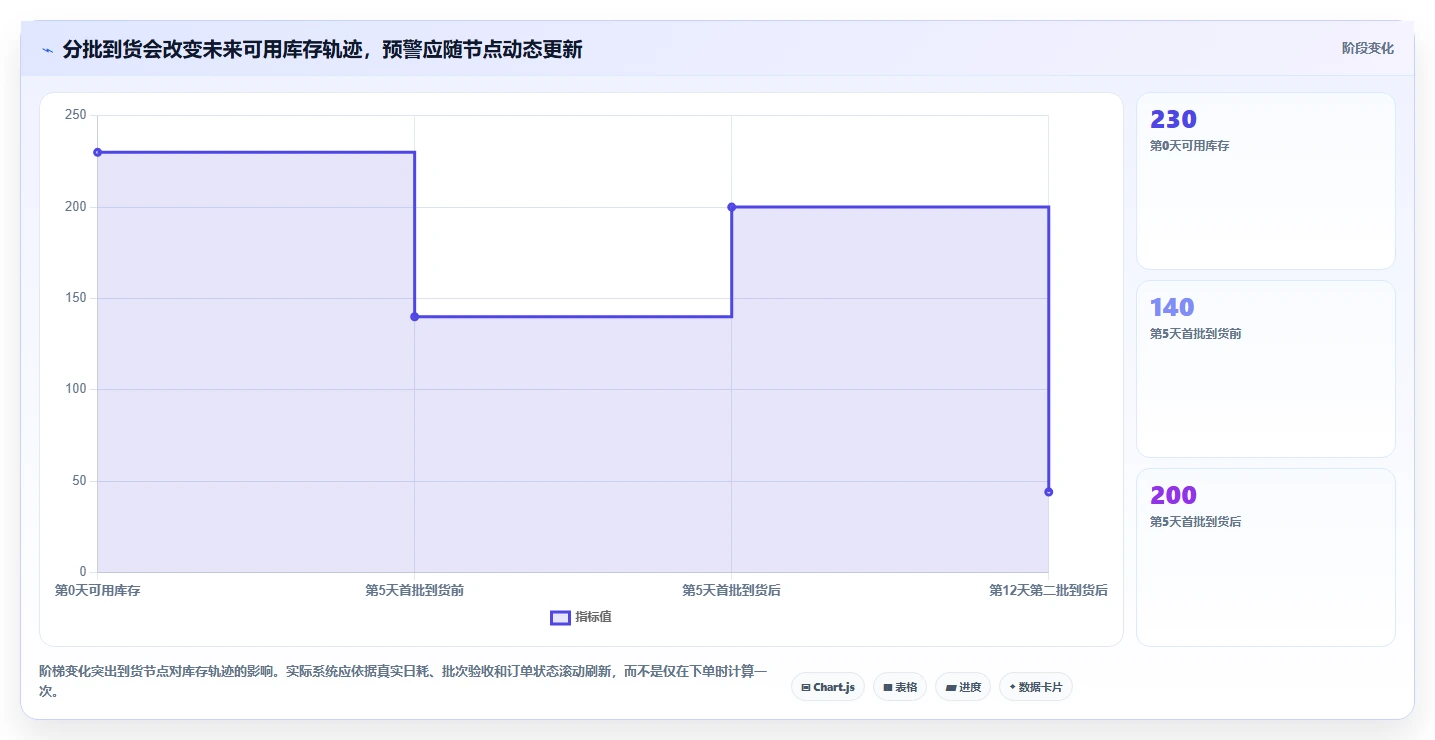Click the y-axis value 250
Screen dimensions: 1435x740
coord(75,115)
